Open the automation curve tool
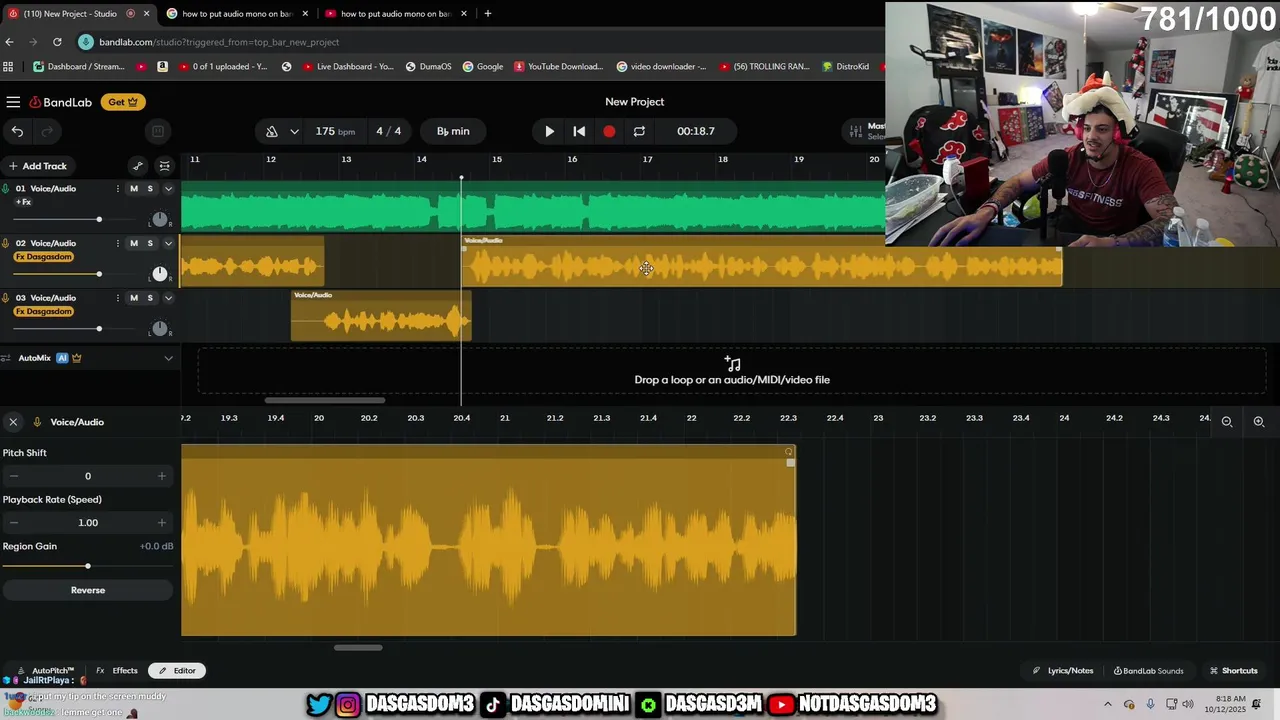Viewport: 1280px width, 720px height. coord(138,166)
